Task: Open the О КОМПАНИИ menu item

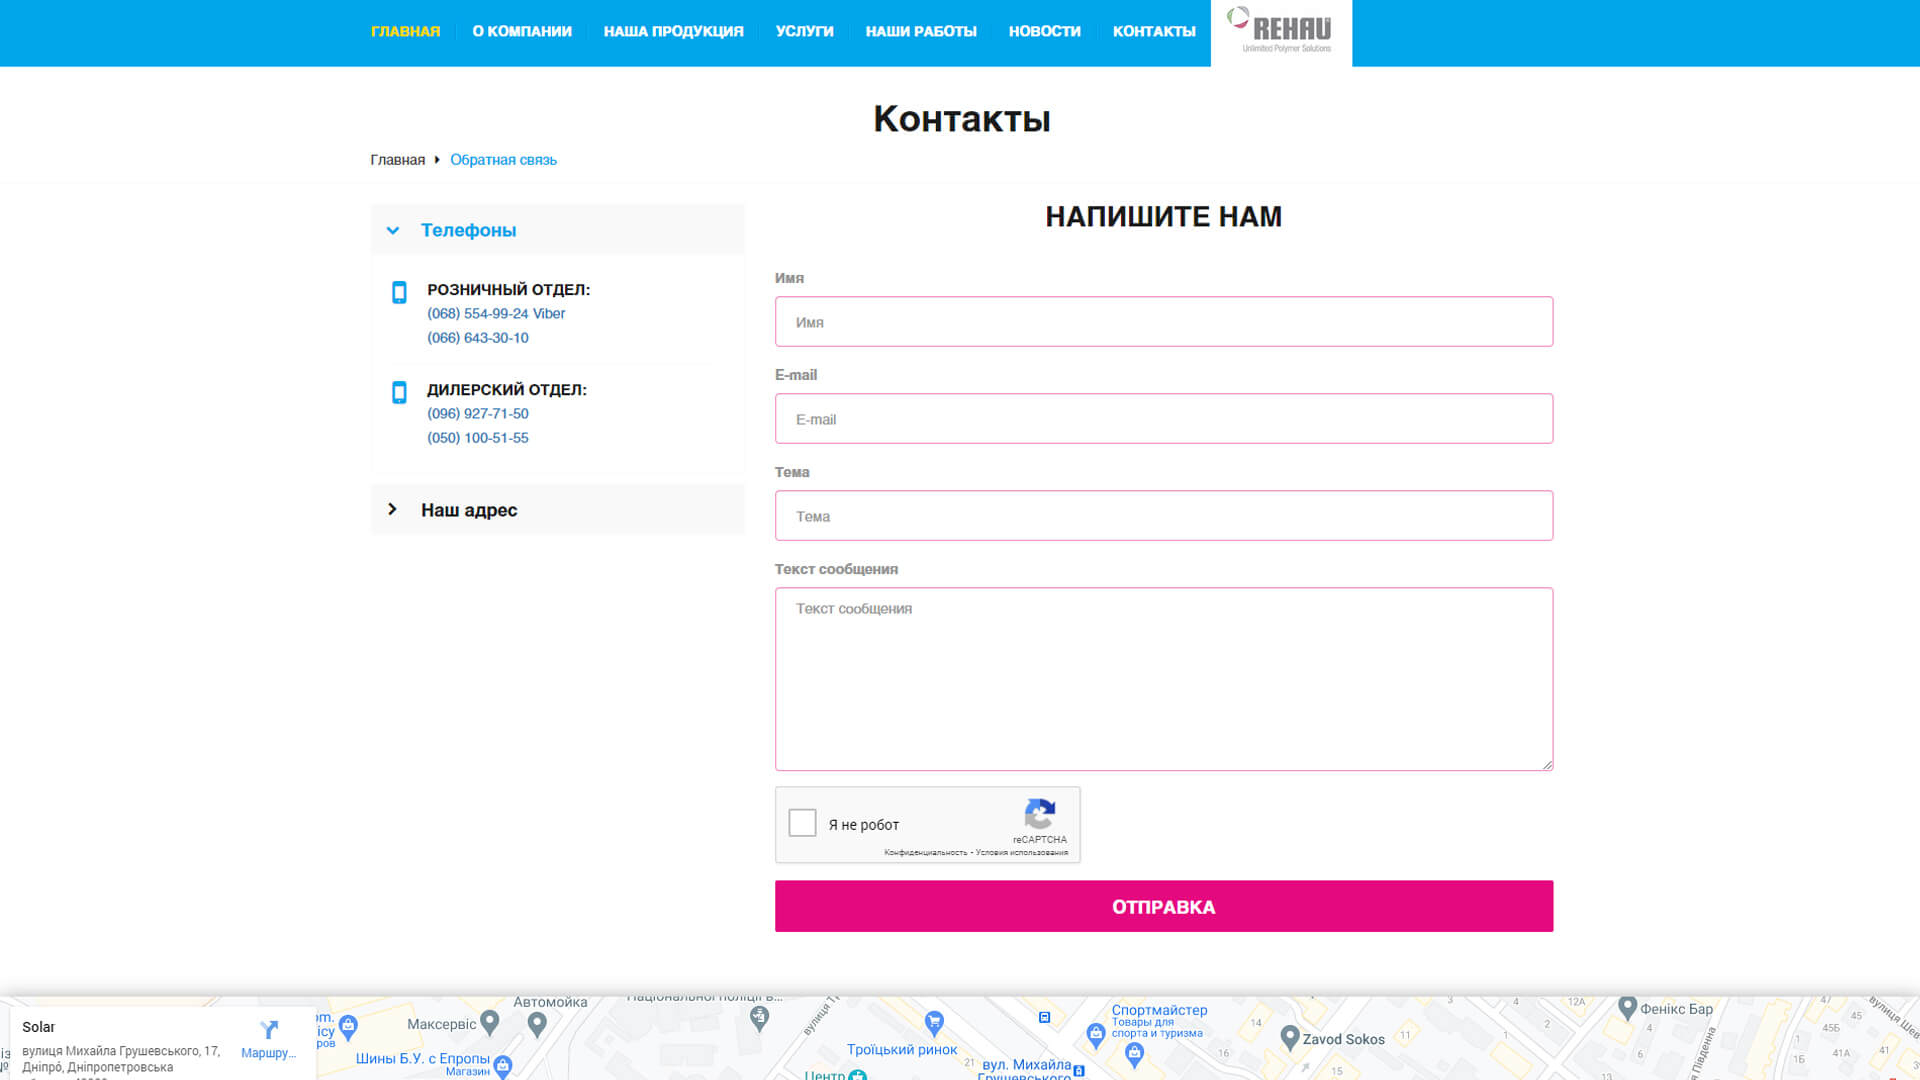Action: tap(522, 31)
